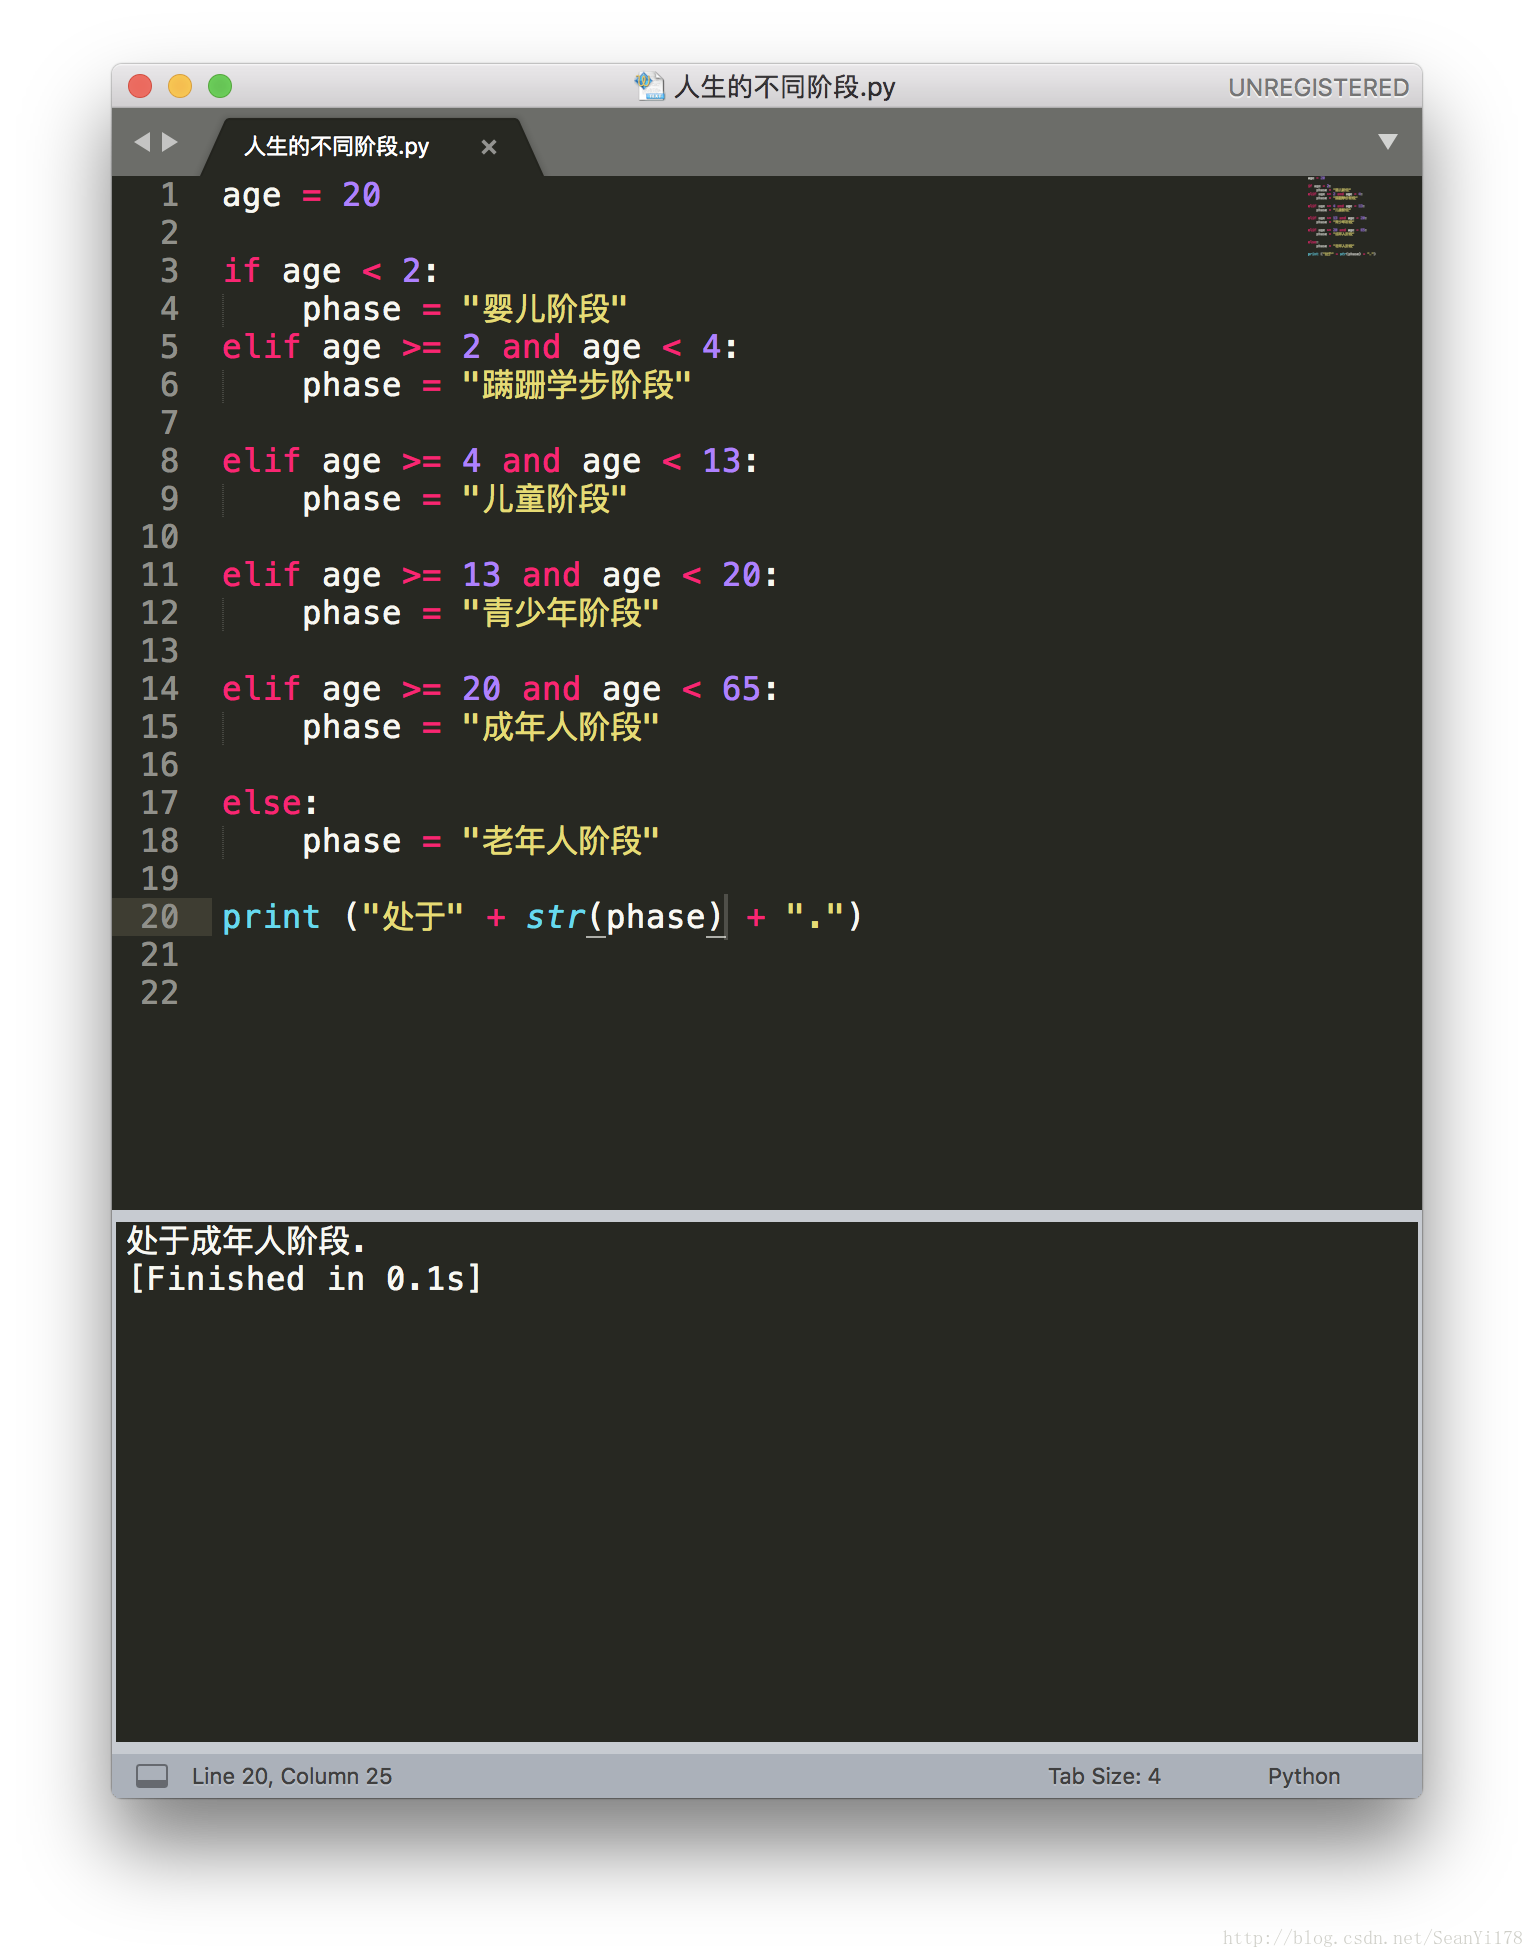Click the 'if' keyword on line 3
The width and height of the screenshot is (1534, 1958).
pyautogui.click(x=242, y=271)
